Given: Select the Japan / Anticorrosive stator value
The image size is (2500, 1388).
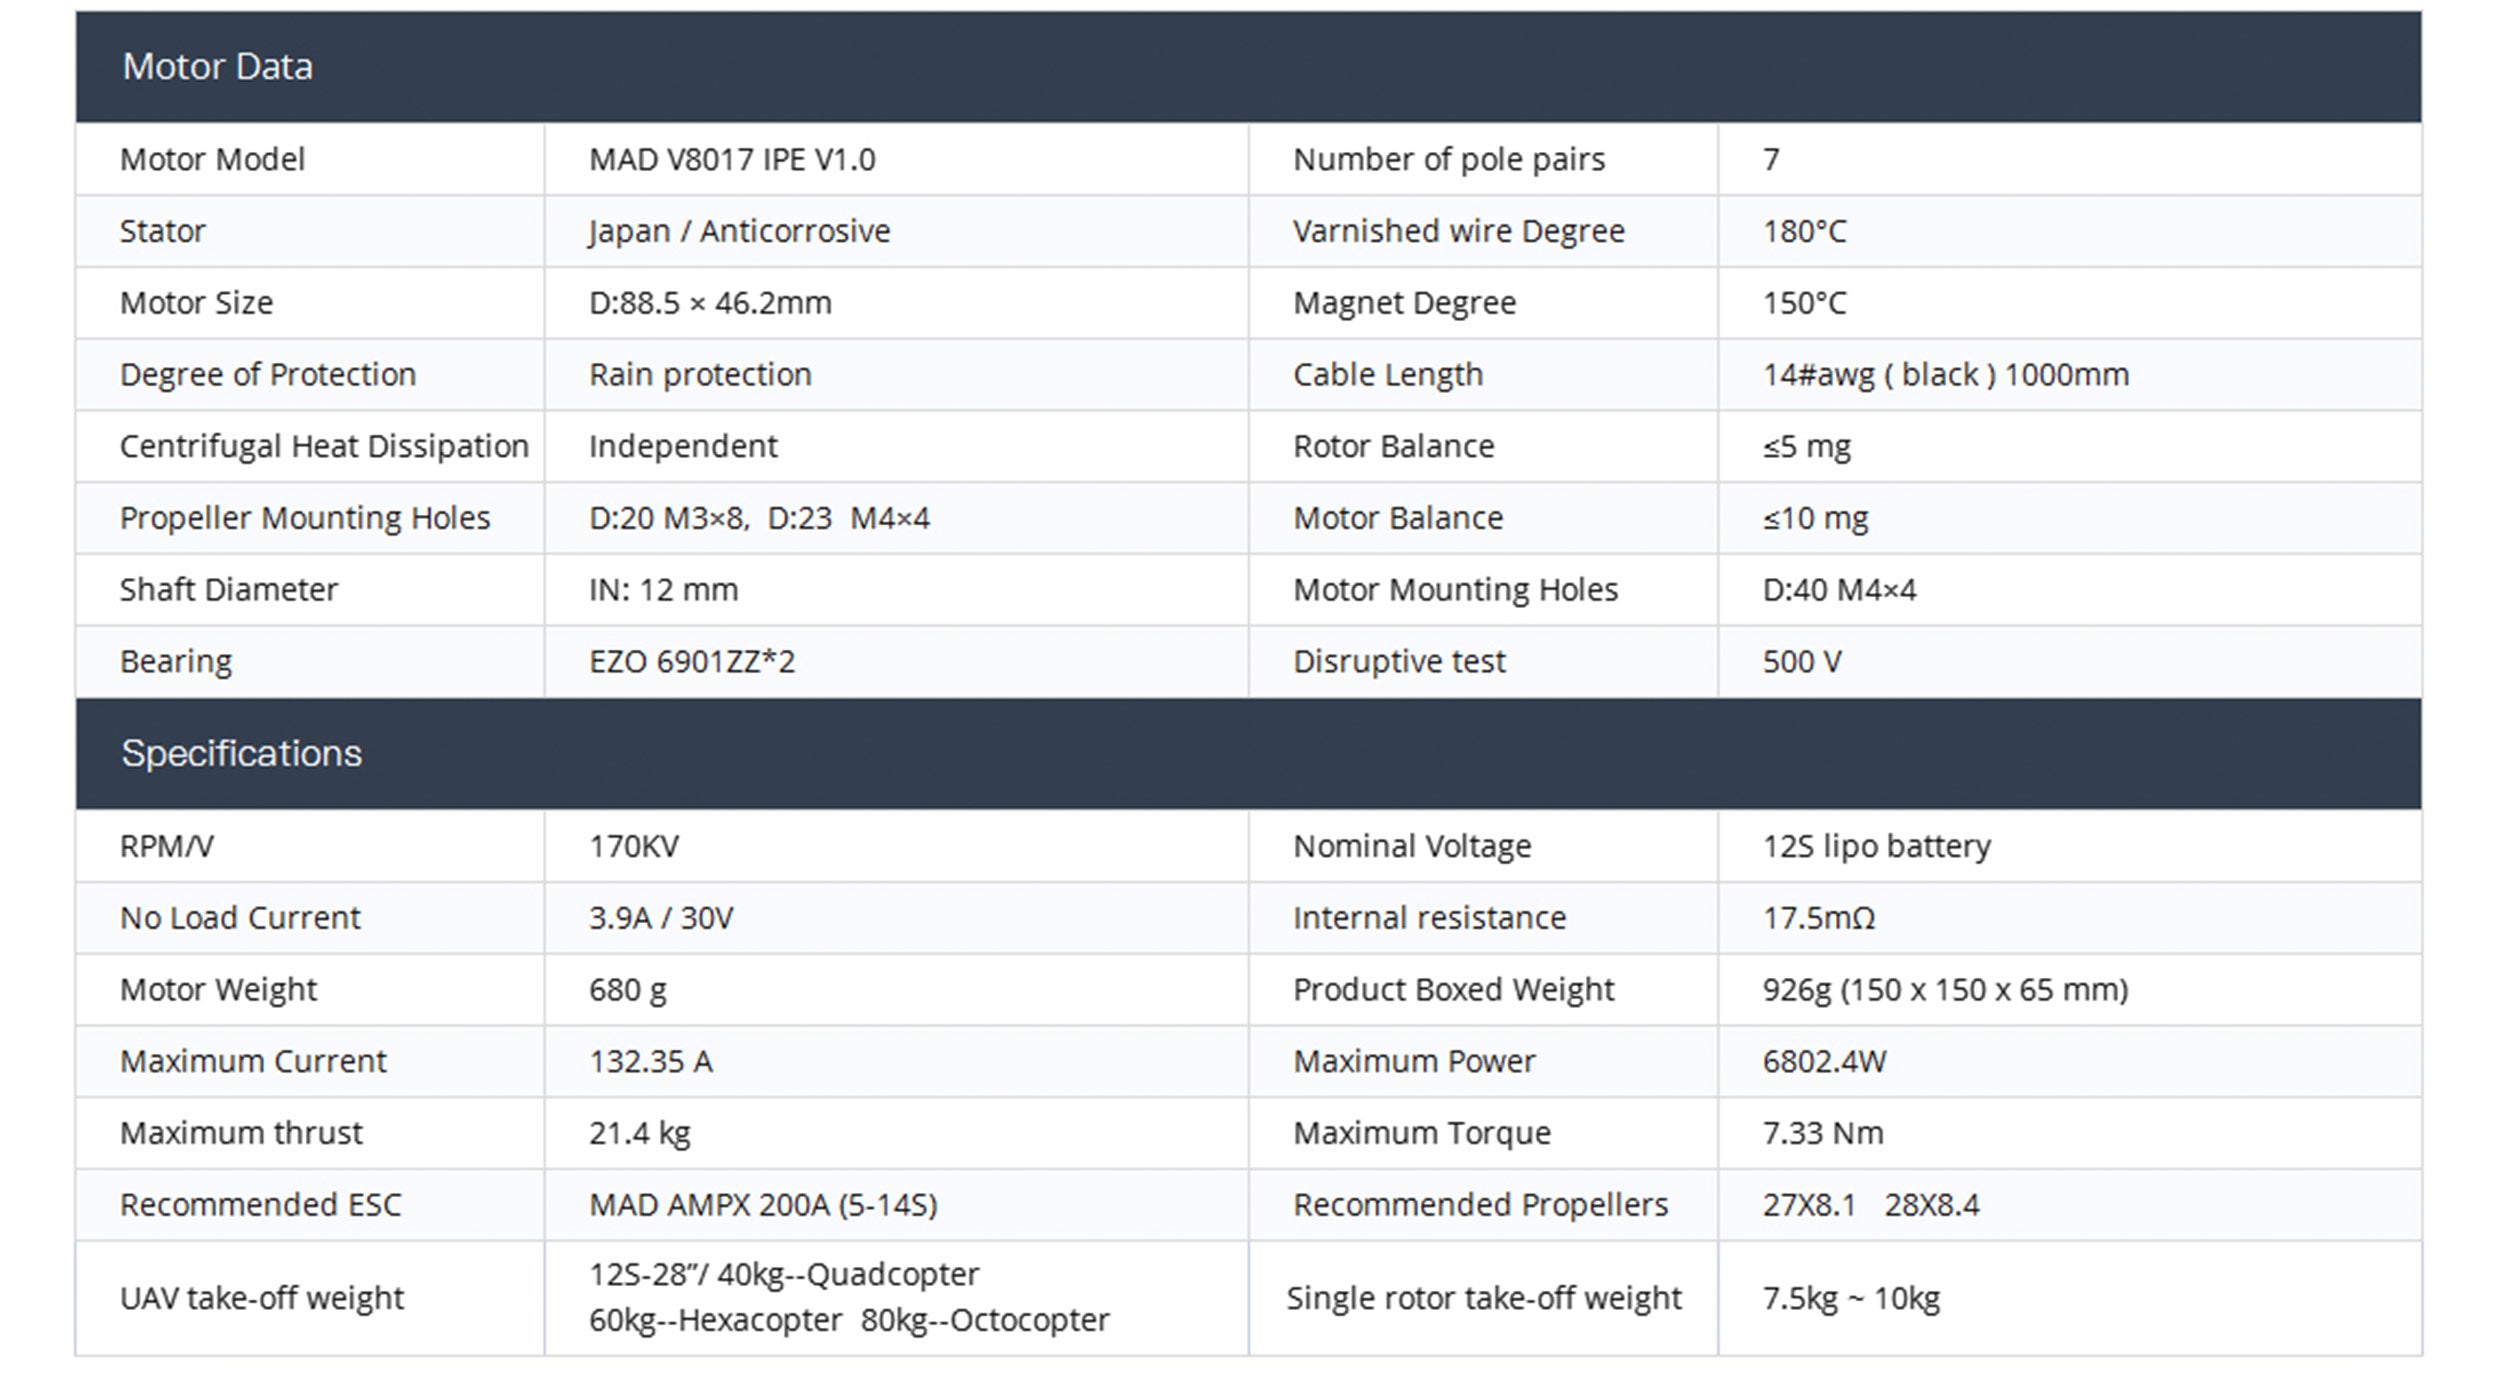Looking at the screenshot, I should (739, 231).
